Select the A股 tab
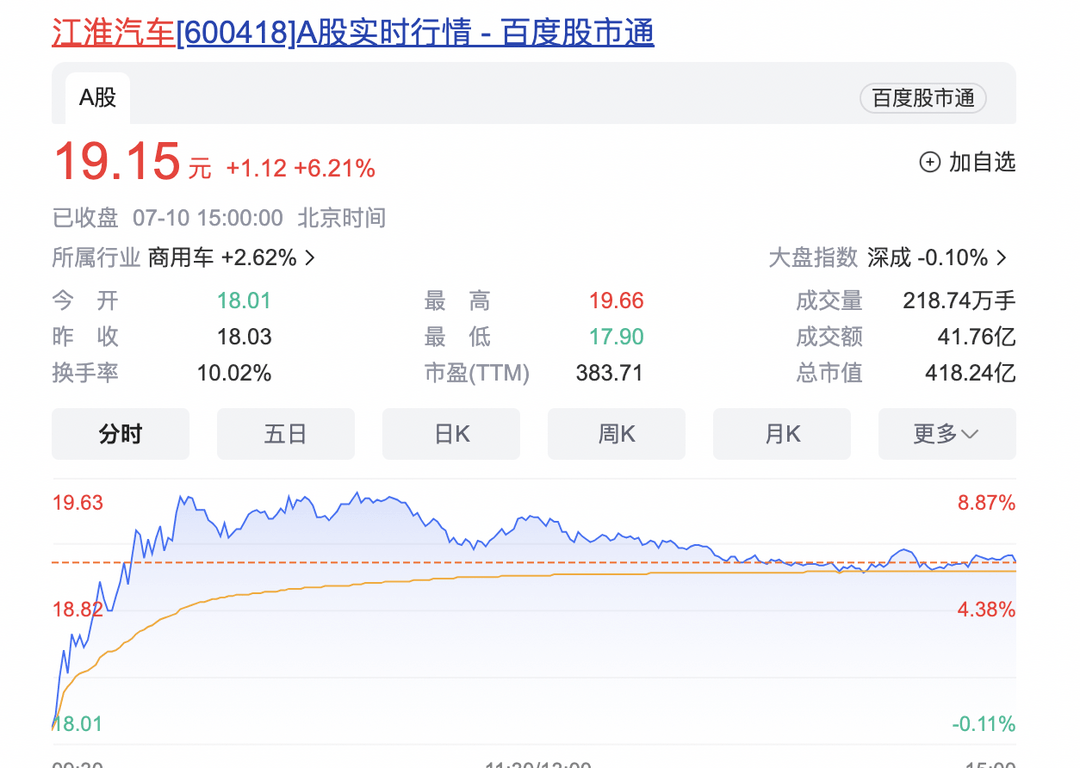The image size is (1080, 768). pos(98,98)
